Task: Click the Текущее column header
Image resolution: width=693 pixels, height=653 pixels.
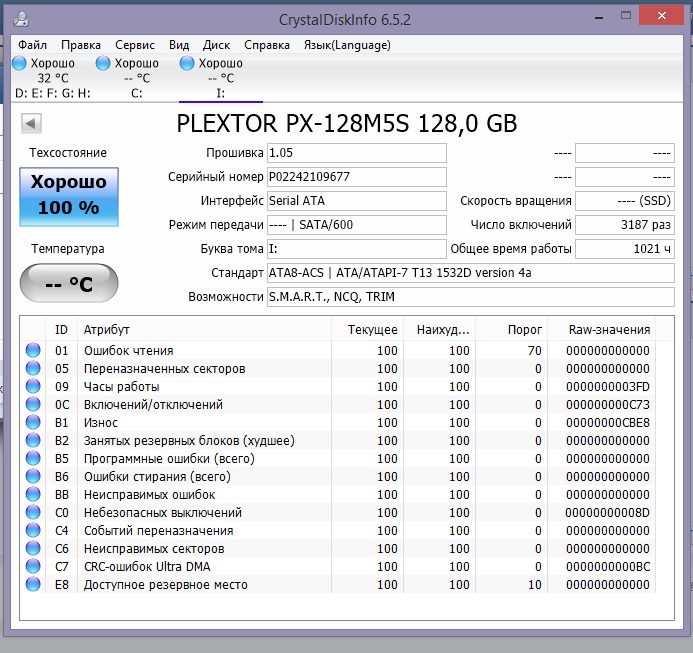Action: (368, 330)
